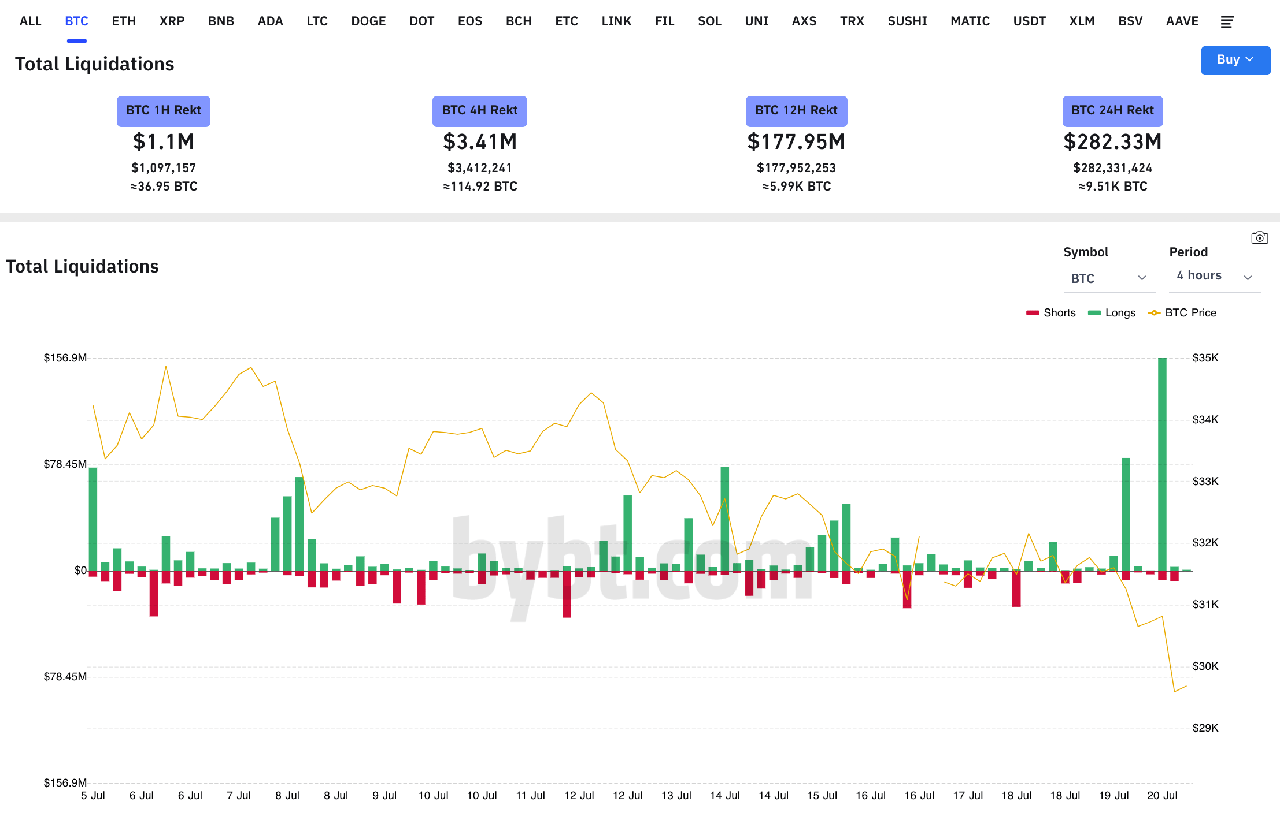The width and height of the screenshot is (1280, 820).
Task: Toggle BTC Price line in legend
Action: tap(1182, 313)
